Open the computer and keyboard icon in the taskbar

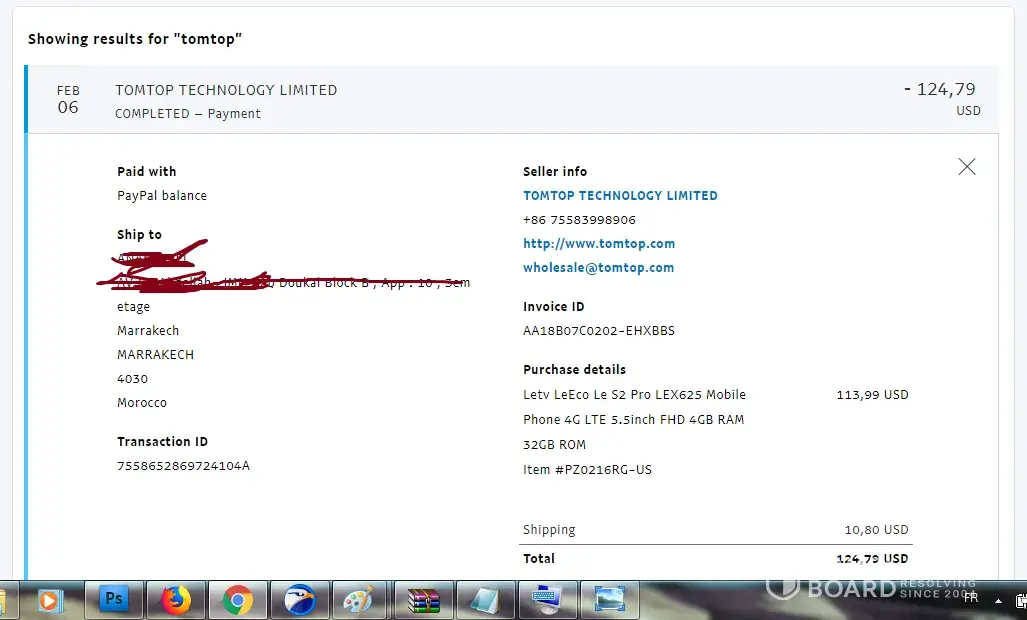click(x=547, y=599)
